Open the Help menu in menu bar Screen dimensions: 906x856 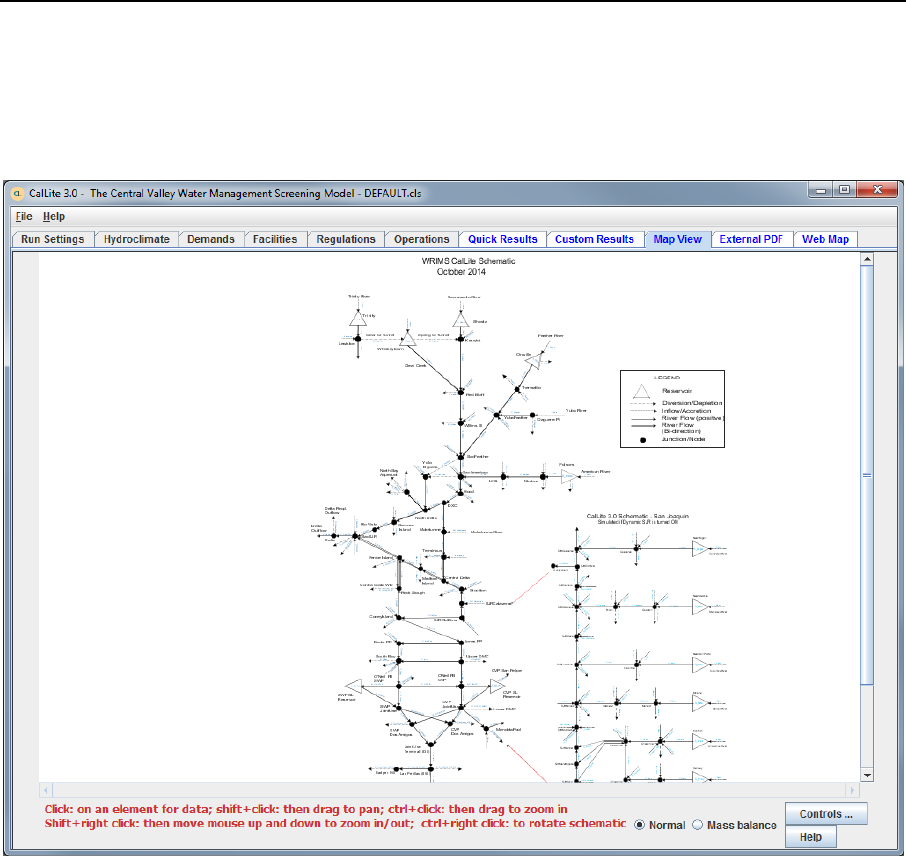(x=54, y=217)
